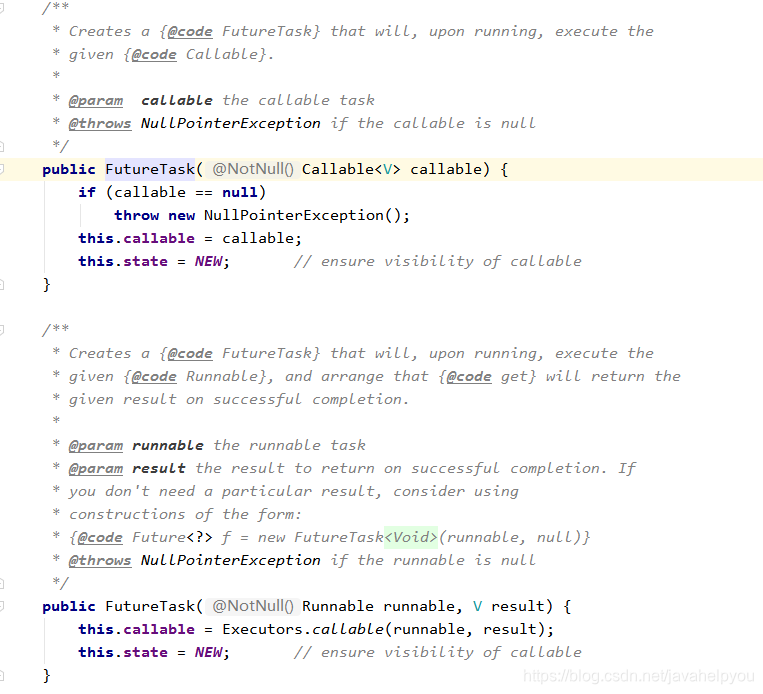Click the 'if' keyword
This screenshot has height=694, width=763.
pos(87,192)
